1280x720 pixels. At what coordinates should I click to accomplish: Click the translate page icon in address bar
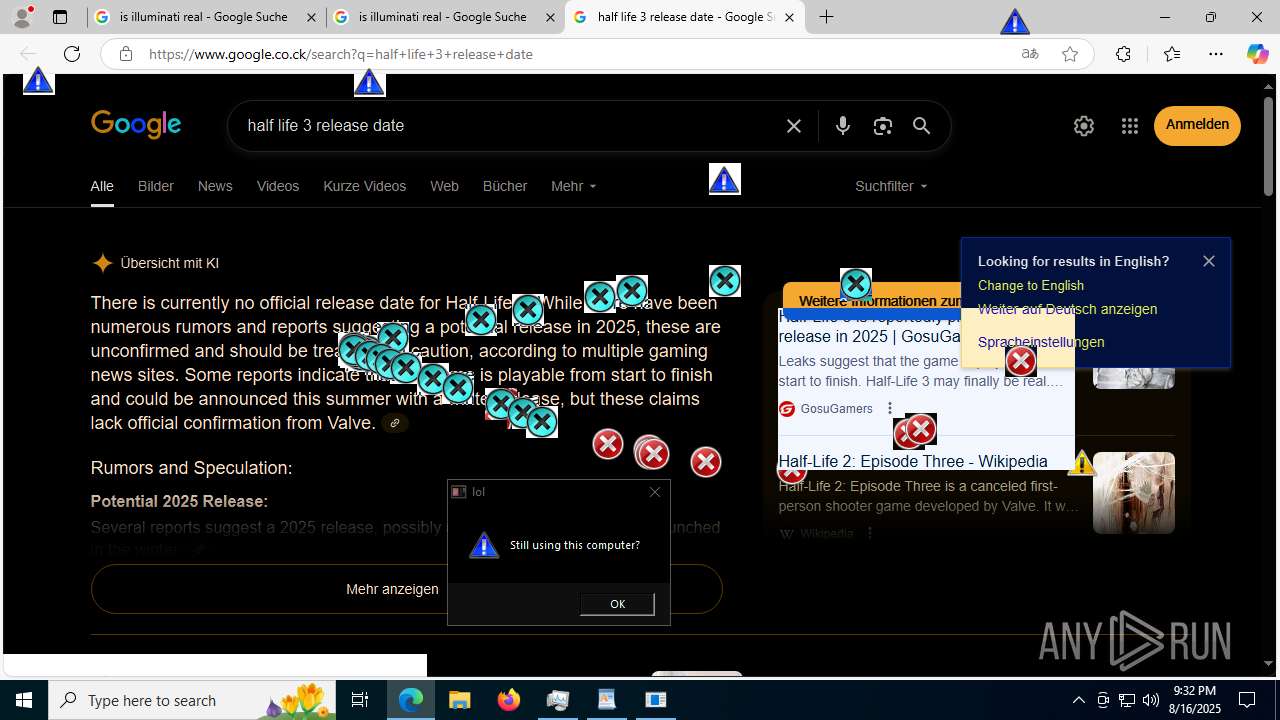tap(1030, 54)
